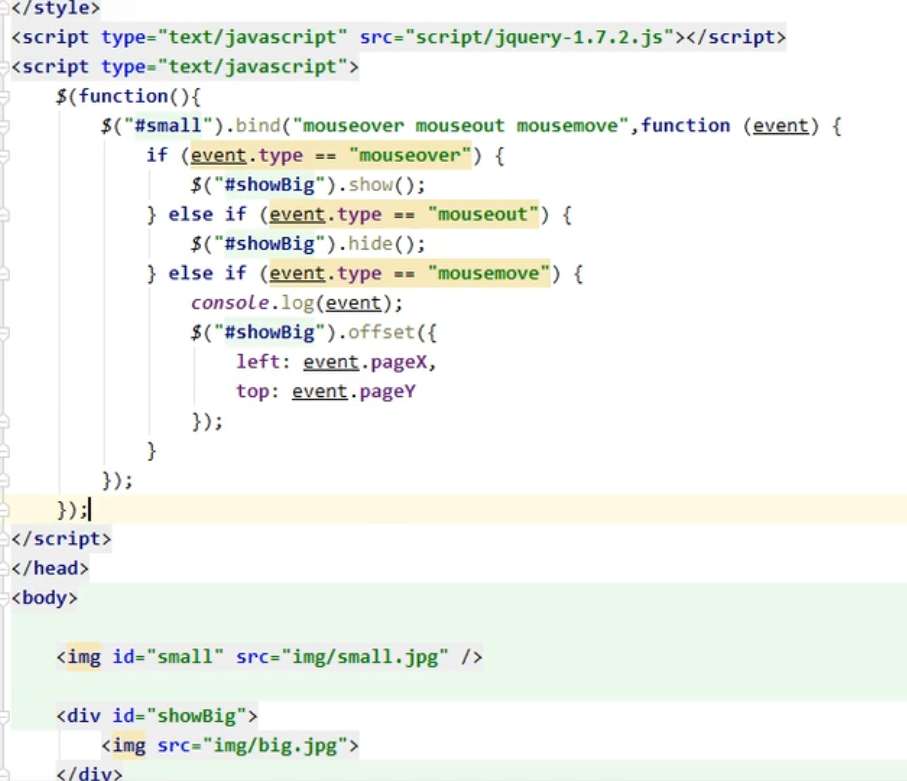Click the console keyword

tap(230, 303)
